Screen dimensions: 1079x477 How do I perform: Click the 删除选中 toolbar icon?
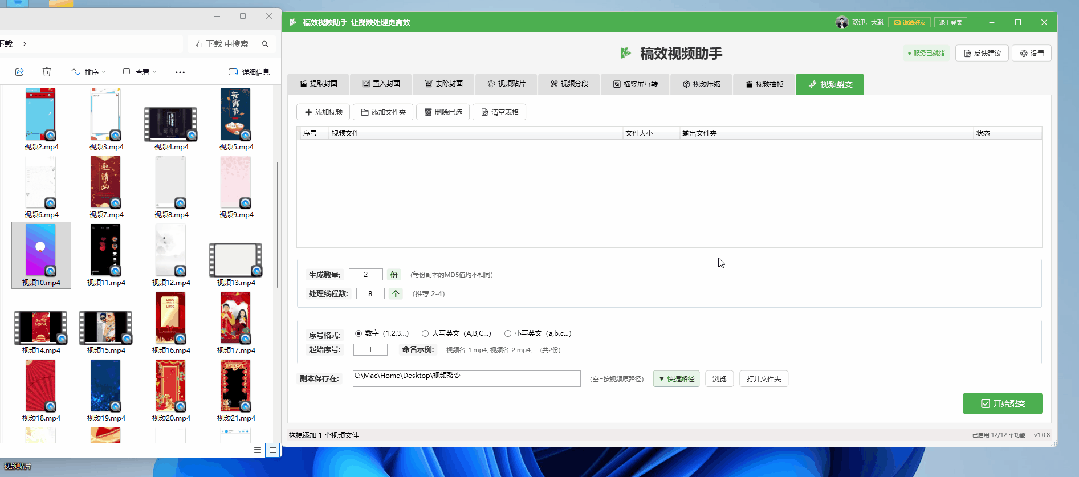tap(427, 112)
